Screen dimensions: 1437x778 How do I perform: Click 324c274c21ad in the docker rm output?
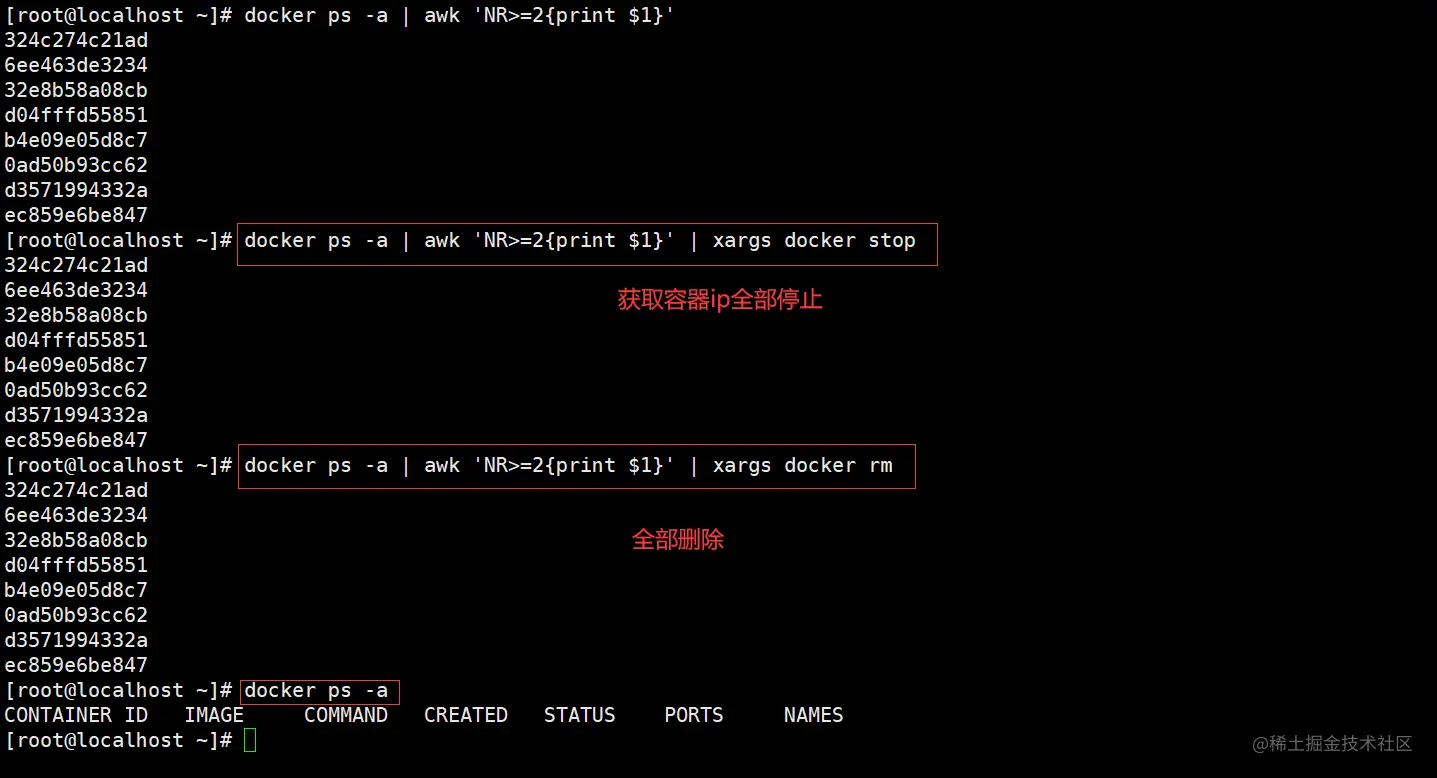point(76,490)
